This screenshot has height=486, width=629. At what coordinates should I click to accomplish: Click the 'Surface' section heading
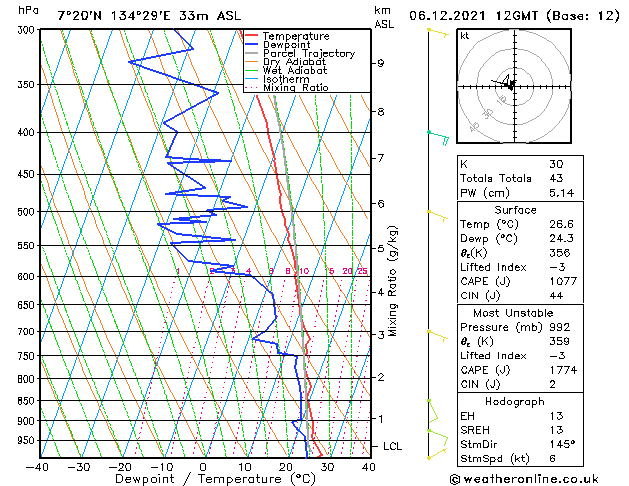coord(515,210)
